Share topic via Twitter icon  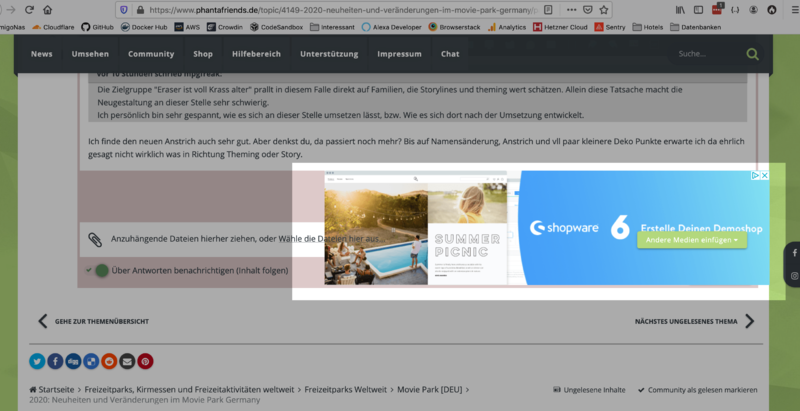click(x=37, y=361)
